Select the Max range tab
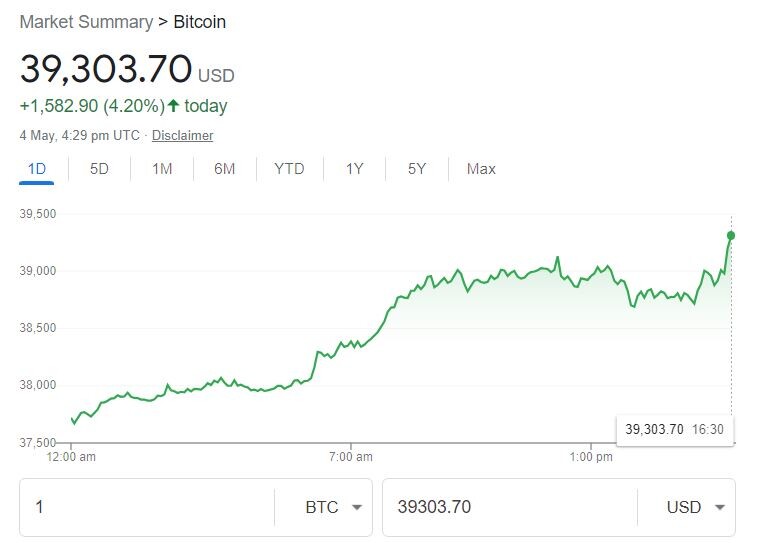Image resolution: width=765 pixels, height=543 pixels. coord(481,169)
